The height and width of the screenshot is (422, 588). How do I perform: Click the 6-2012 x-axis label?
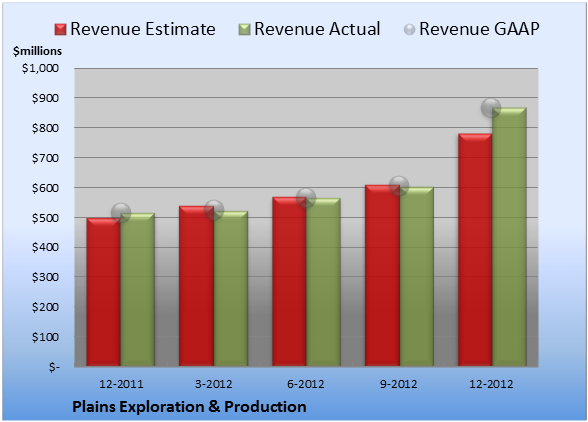point(306,384)
